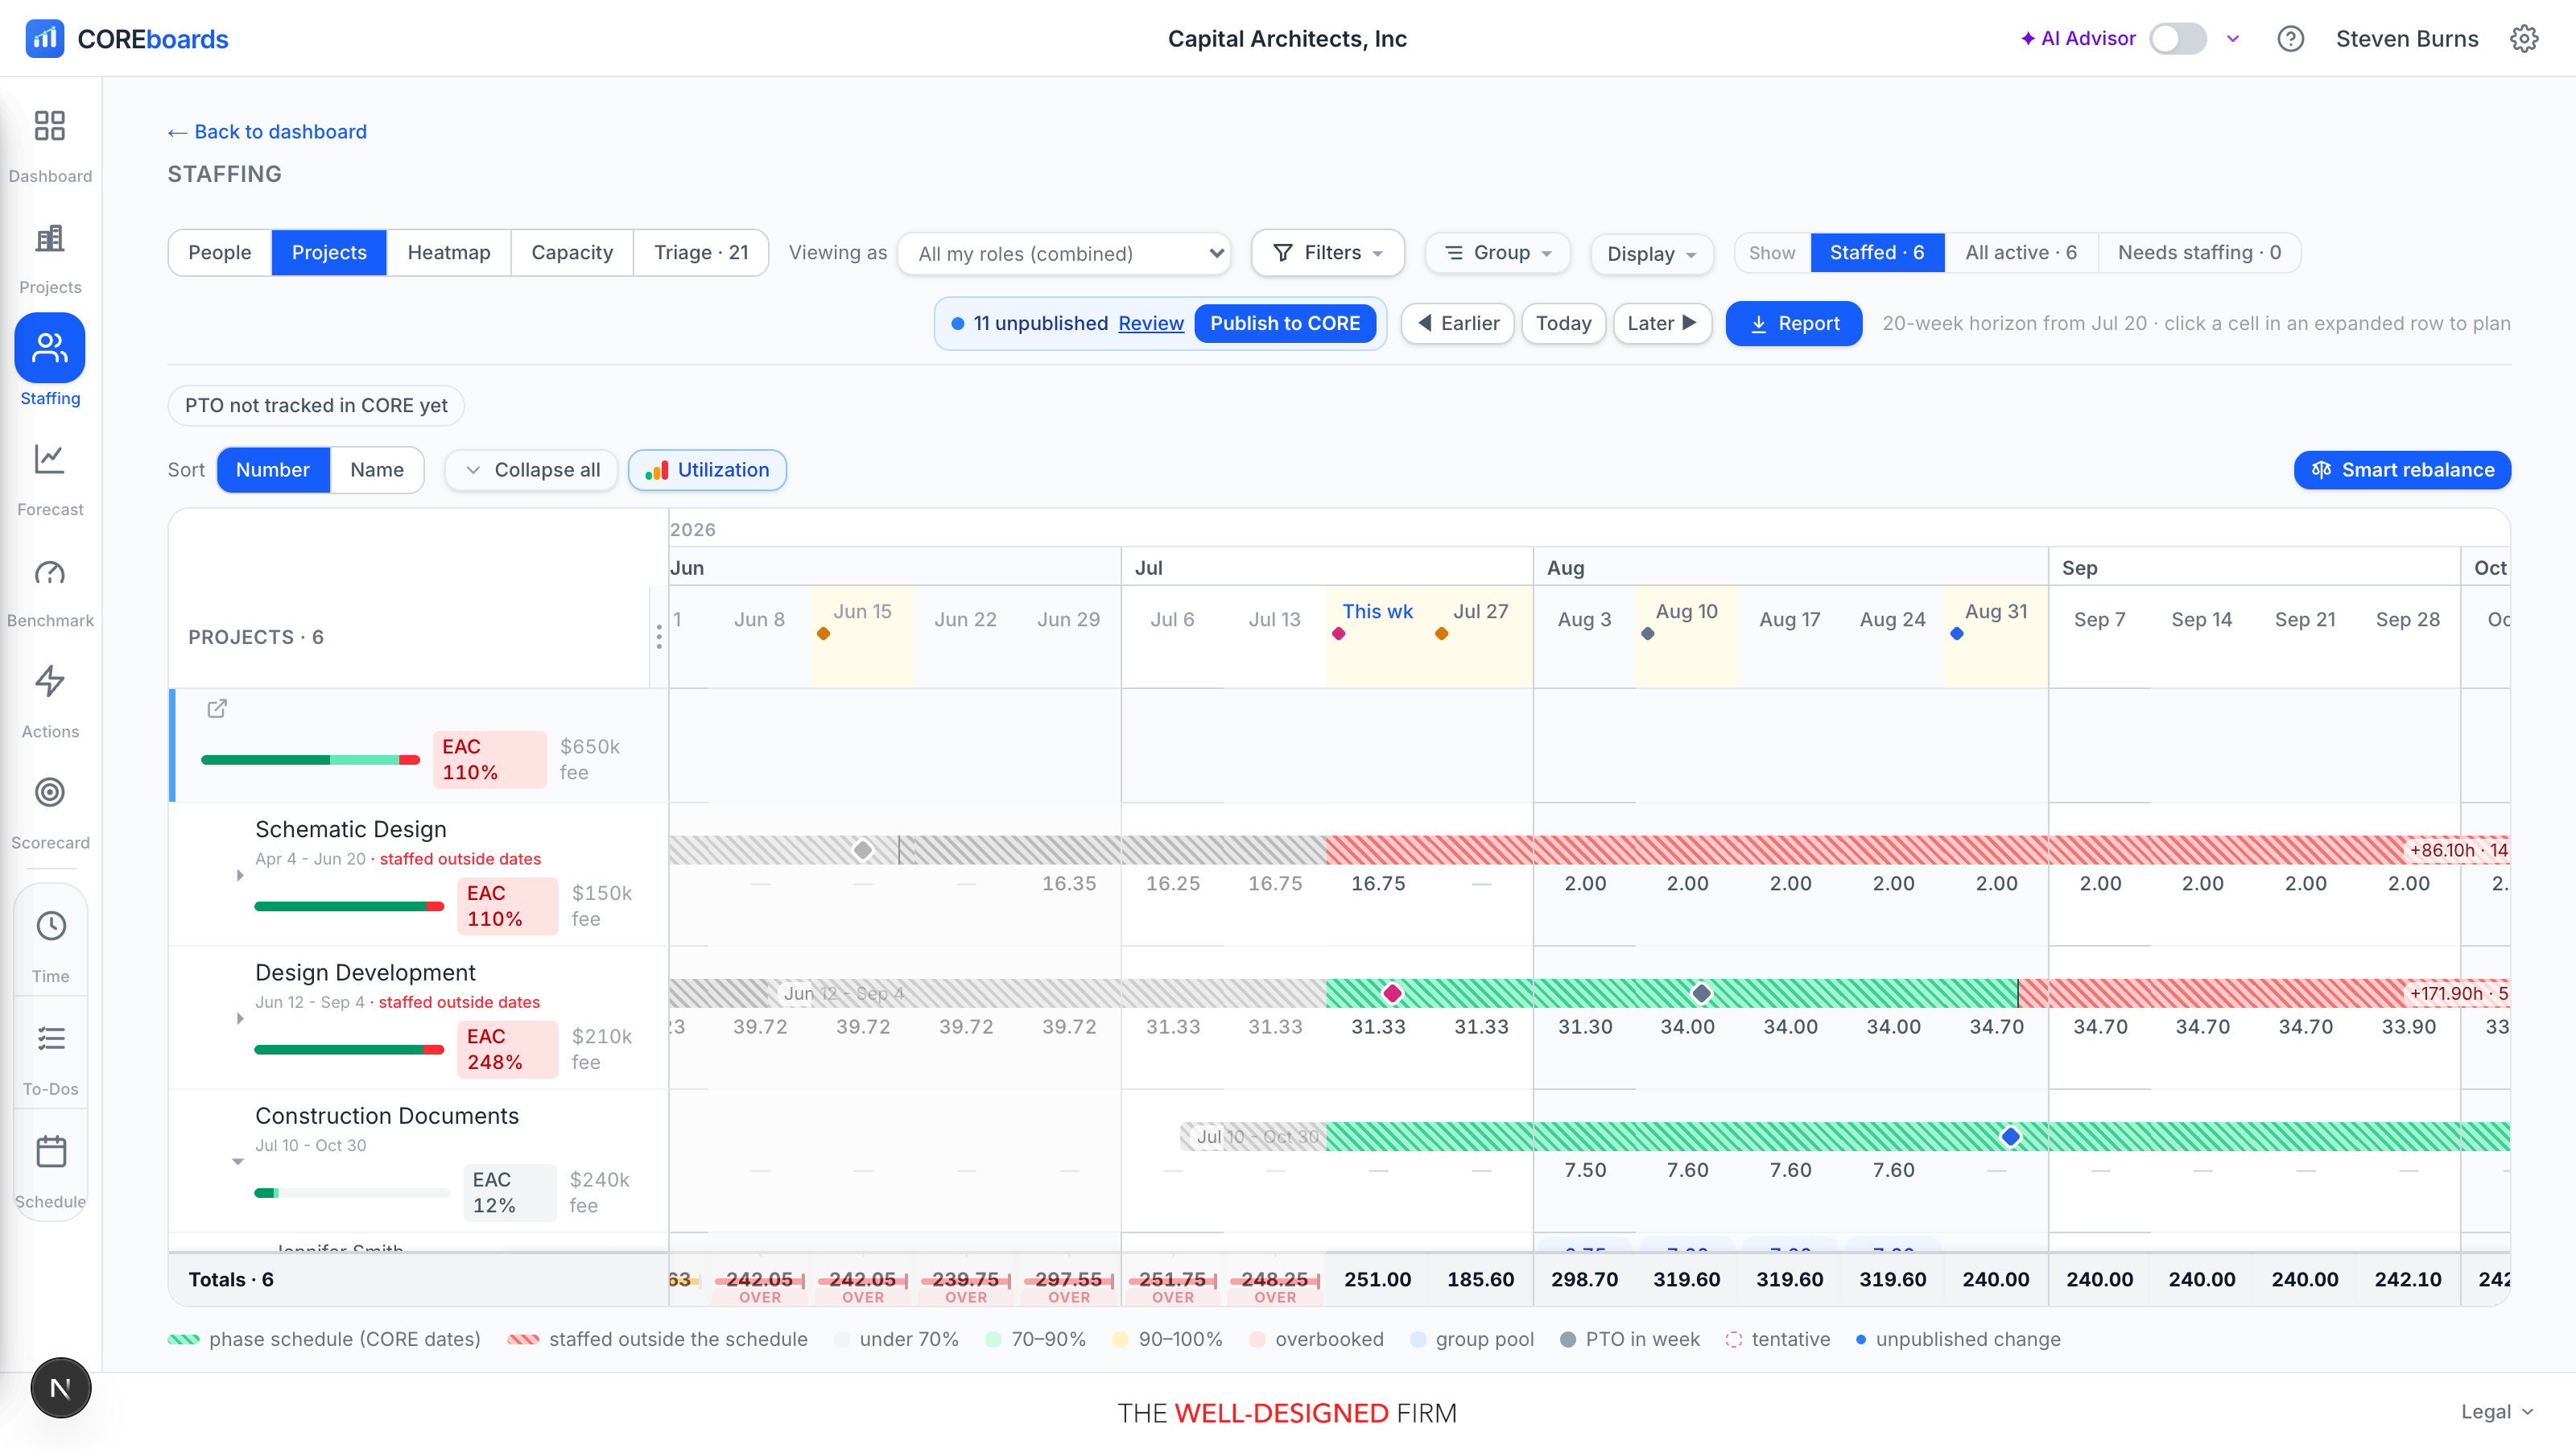Open the Legal footer menu
The height and width of the screenshot is (1449, 2576).
coord(2498,1412)
